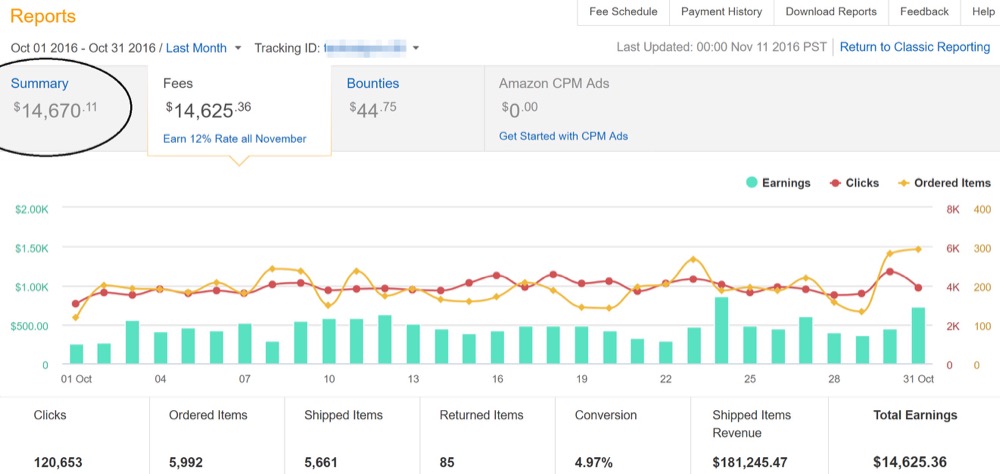This screenshot has height=474, width=1000.
Task: Expand the Tracking ID dropdown arrow
Action: (x=416, y=48)
